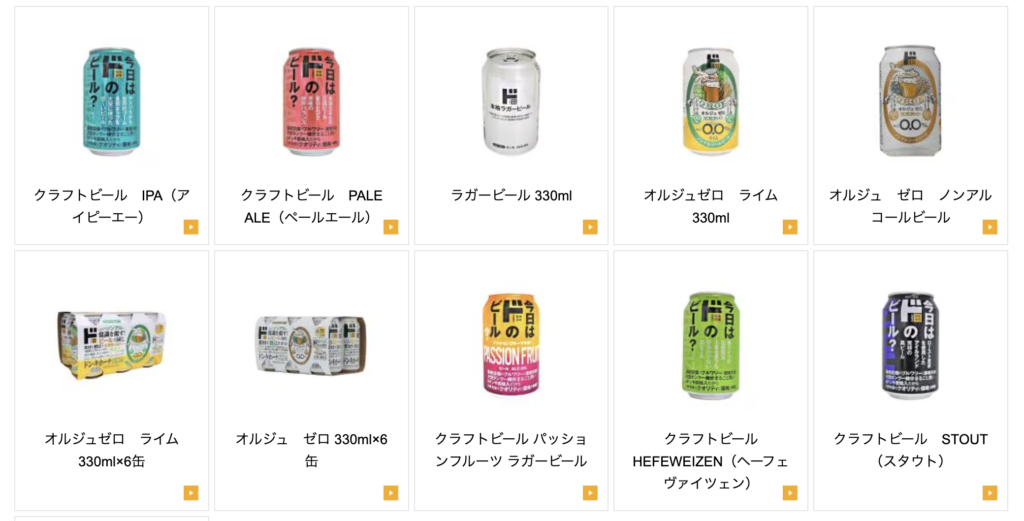Open the オルジュ ゼロ ノンアルコールビール link

[x=910, y=206]
